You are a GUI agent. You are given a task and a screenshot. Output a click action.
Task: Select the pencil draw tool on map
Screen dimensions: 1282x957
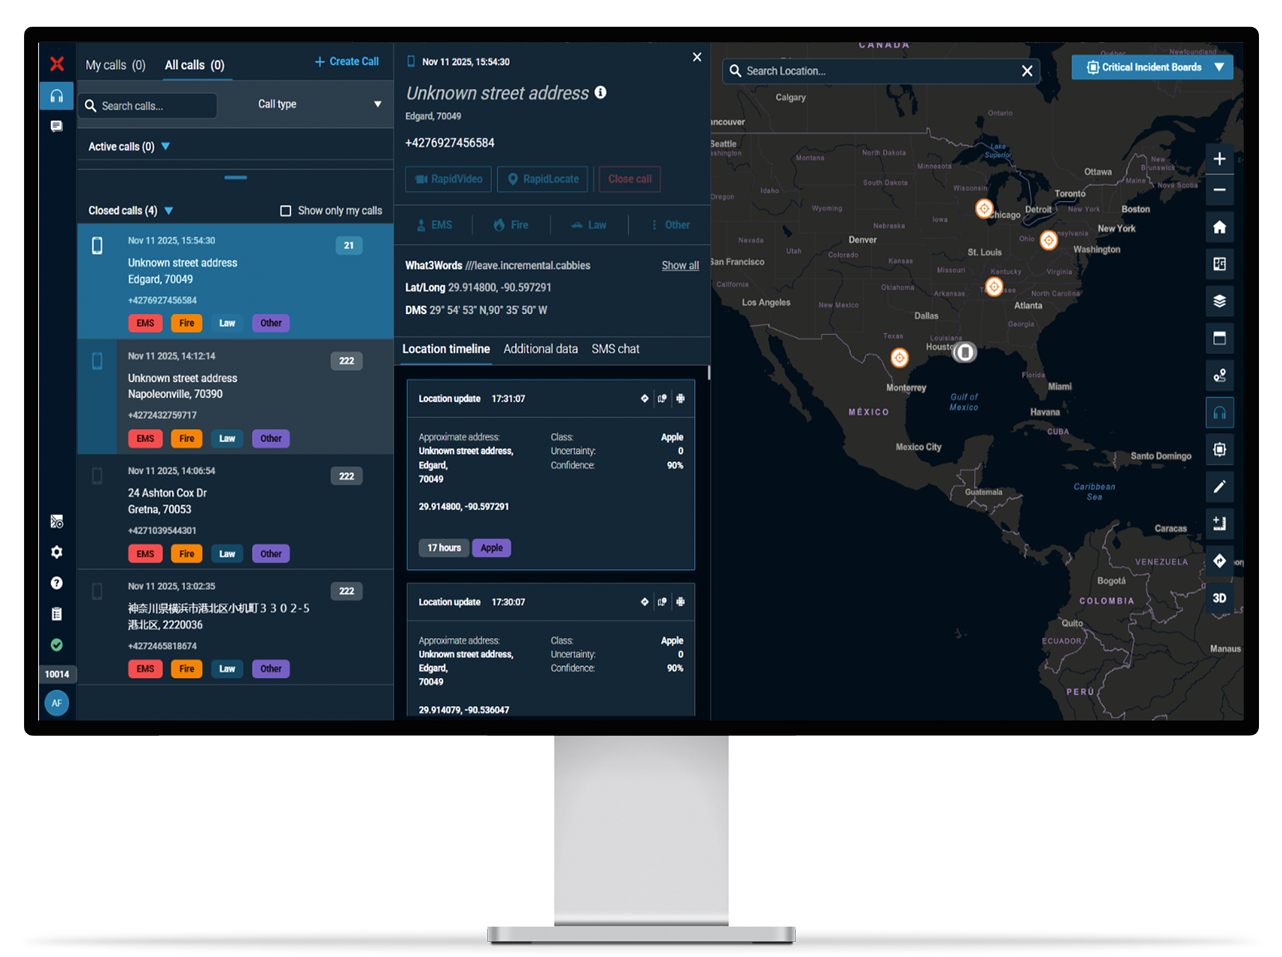1219,487
